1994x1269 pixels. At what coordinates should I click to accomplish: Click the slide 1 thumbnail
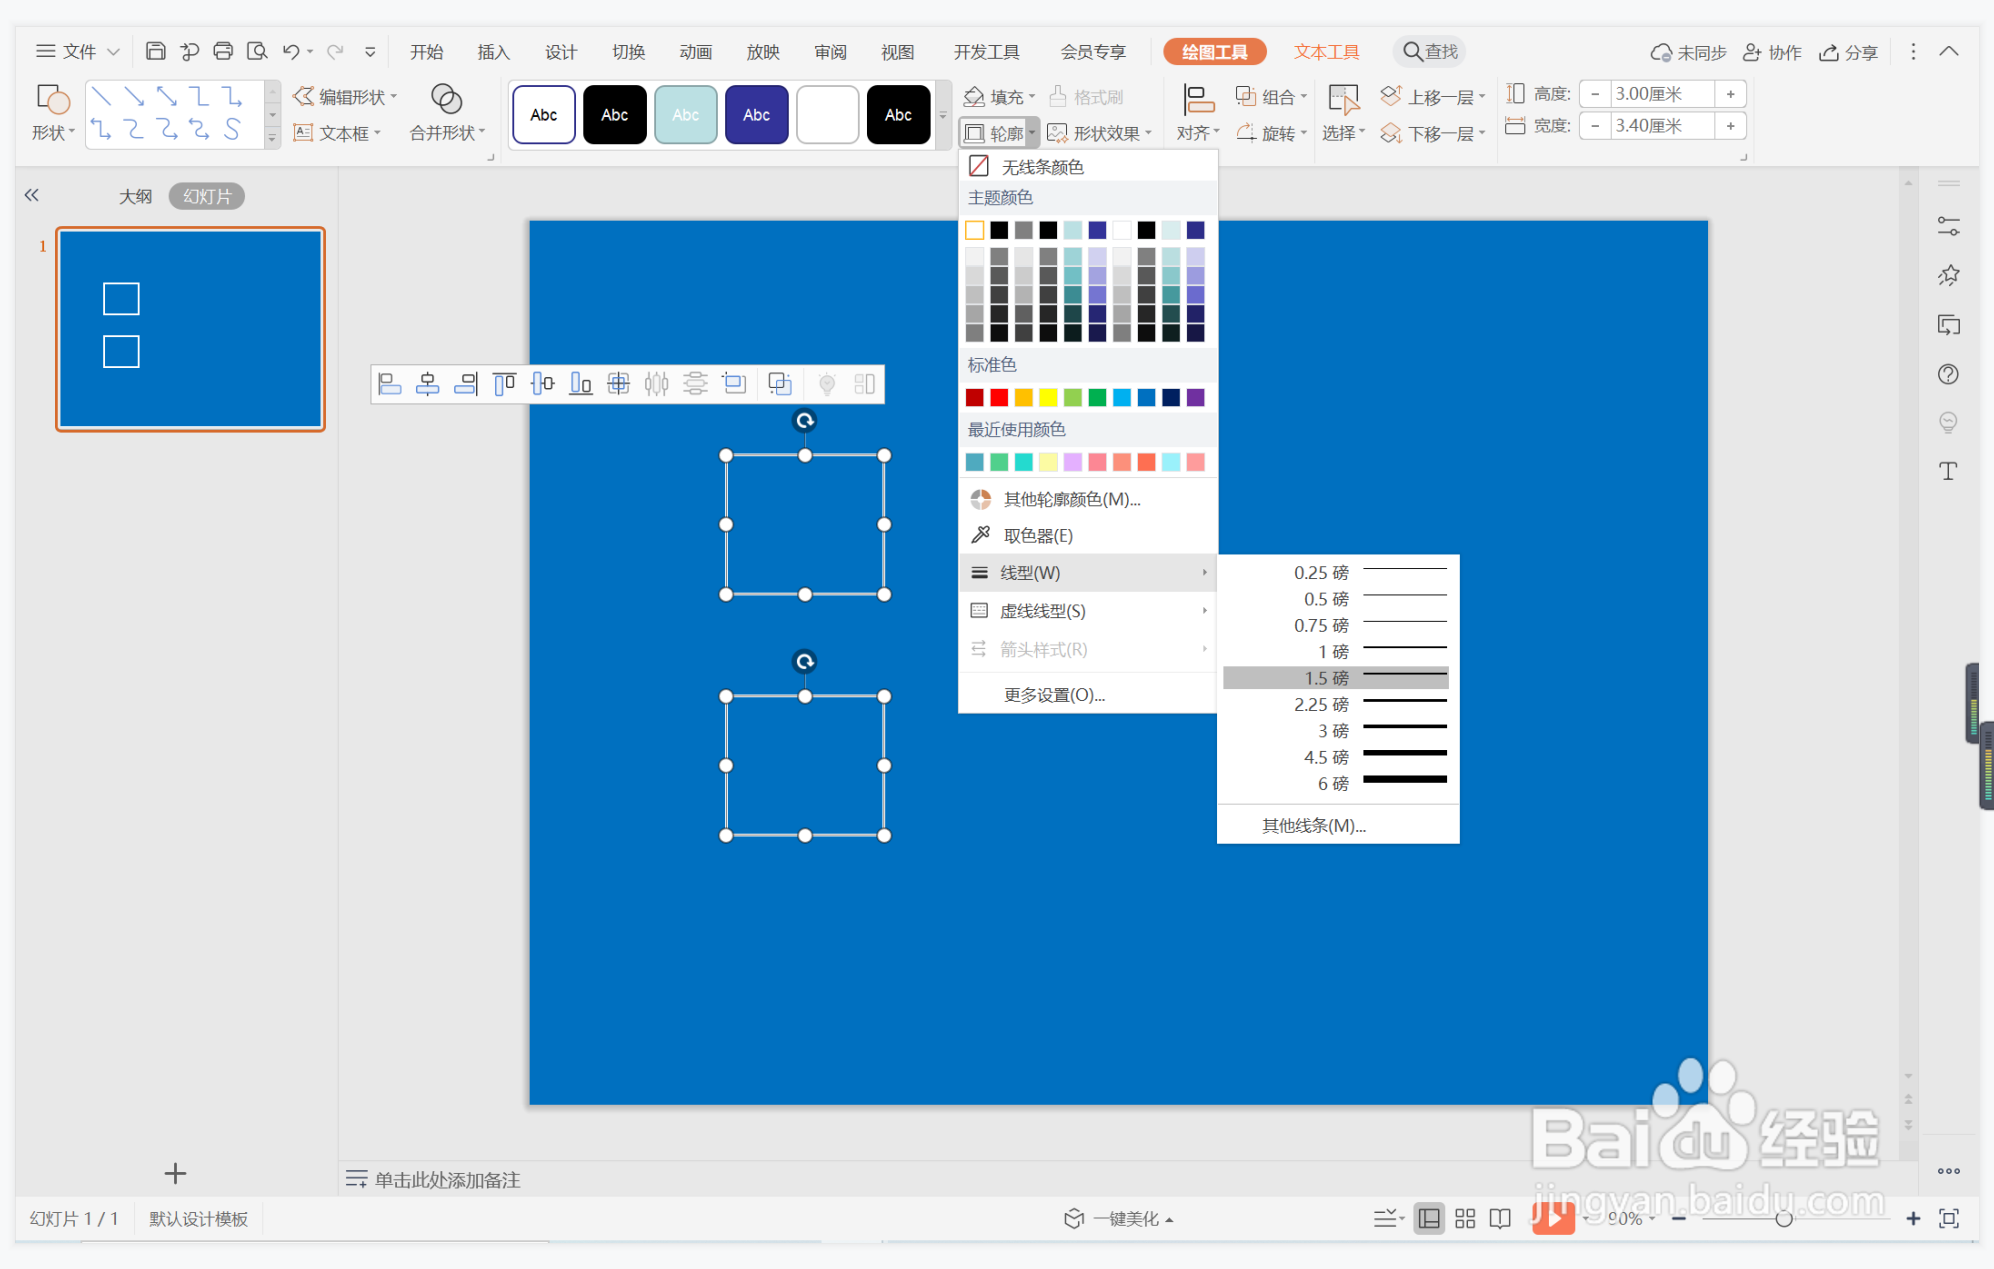tap(190, 329)
